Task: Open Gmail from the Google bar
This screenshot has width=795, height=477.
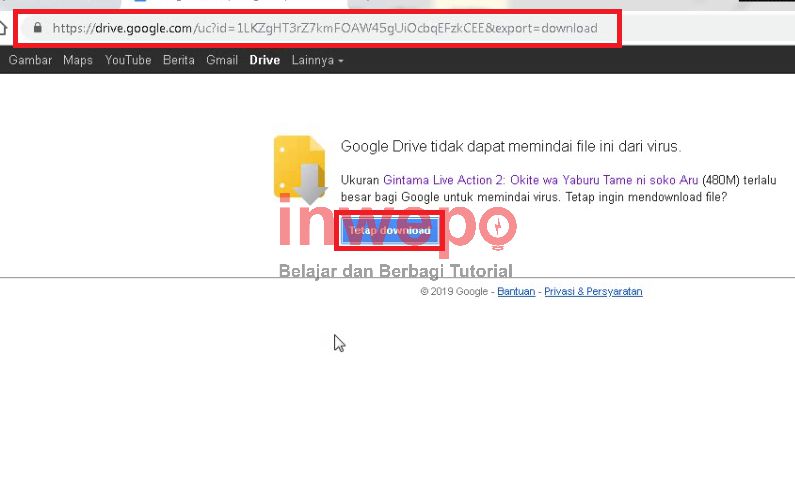Action: (x=222, y=60)
